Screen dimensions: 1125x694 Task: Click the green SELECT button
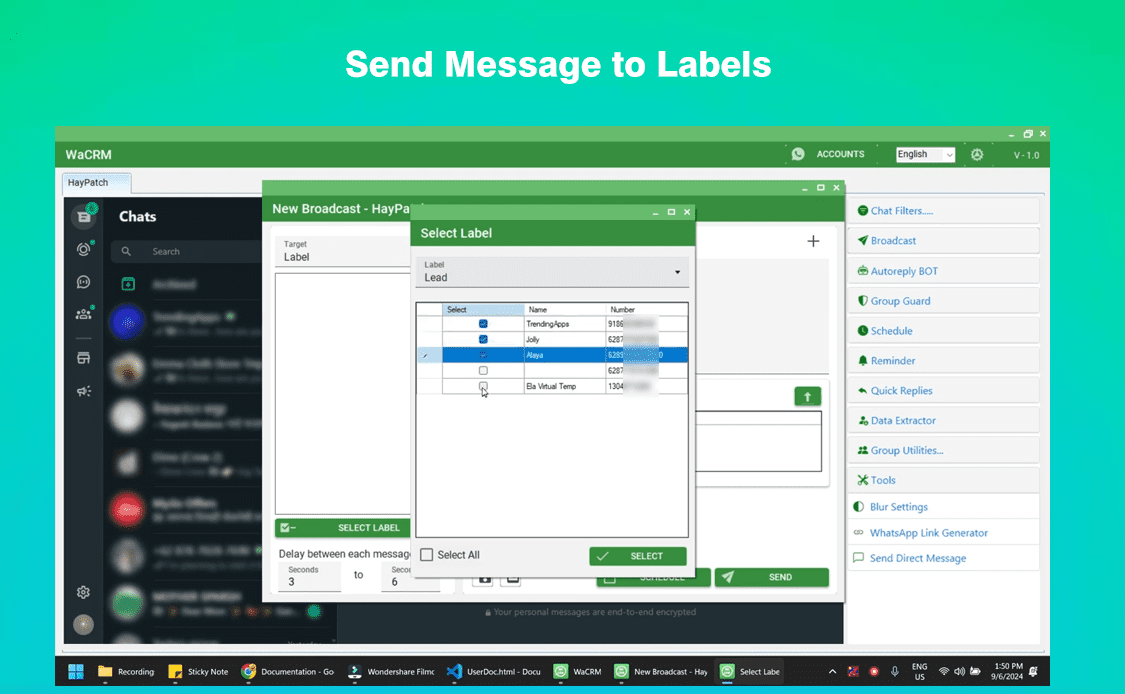pyautogui.click(x=637, y=555)
